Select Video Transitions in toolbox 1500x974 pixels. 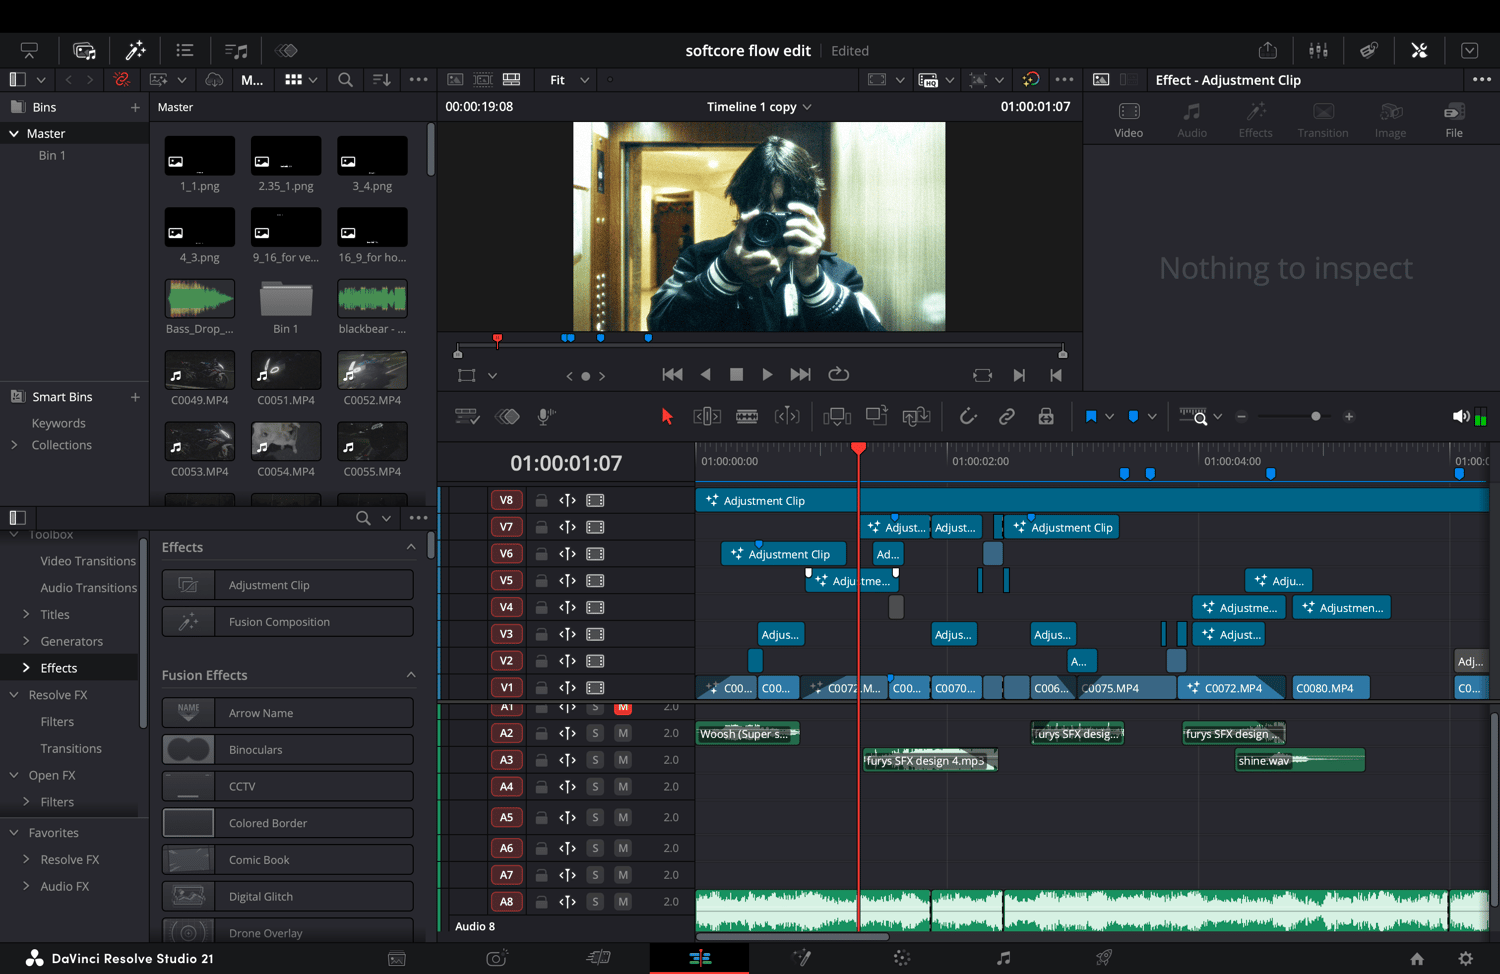[x=88, y=561]
